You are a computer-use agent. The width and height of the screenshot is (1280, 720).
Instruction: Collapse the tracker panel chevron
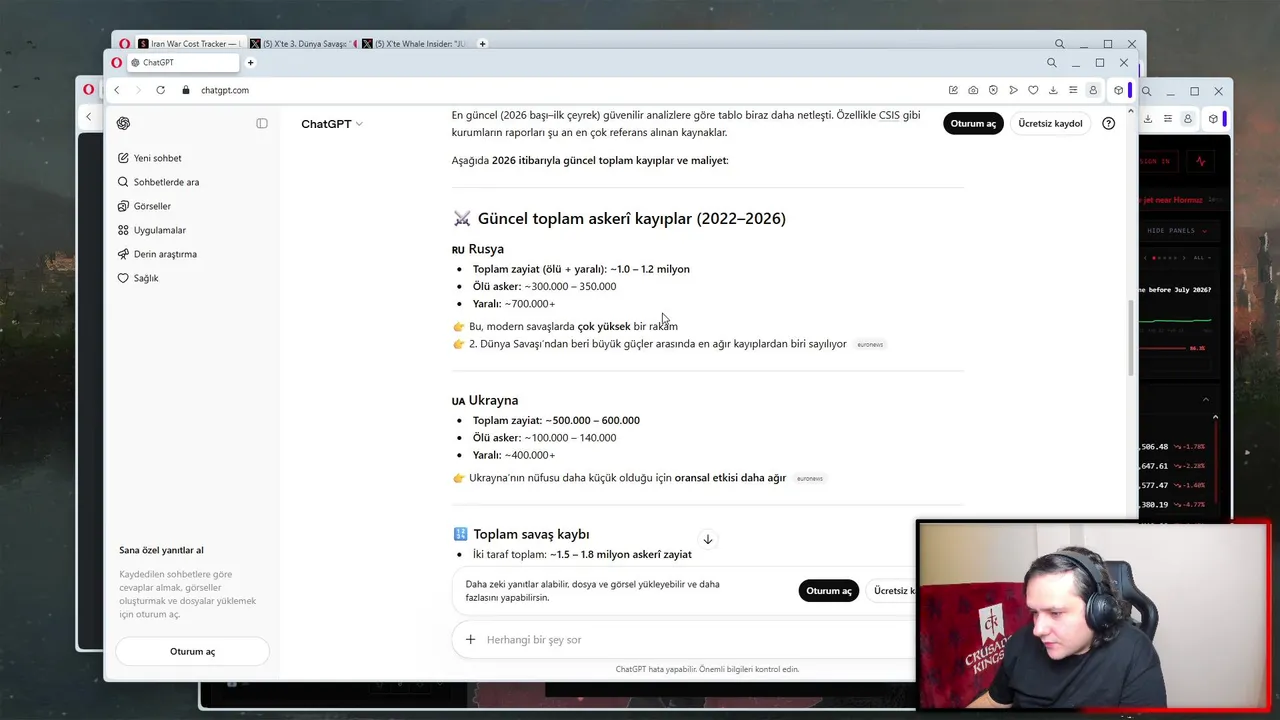tap(1204, 399)
